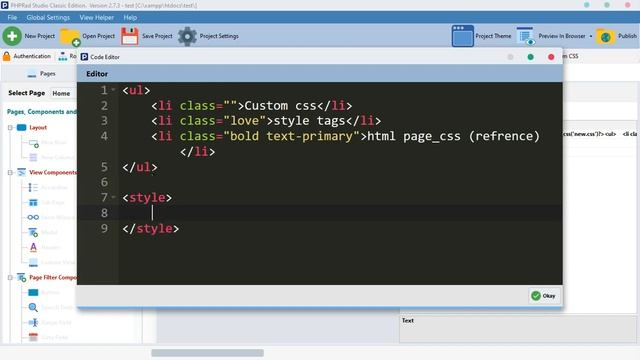Select the Form Wizard chain icon
640x360 pixels.
pyautogui.click(x=33, y=218)
